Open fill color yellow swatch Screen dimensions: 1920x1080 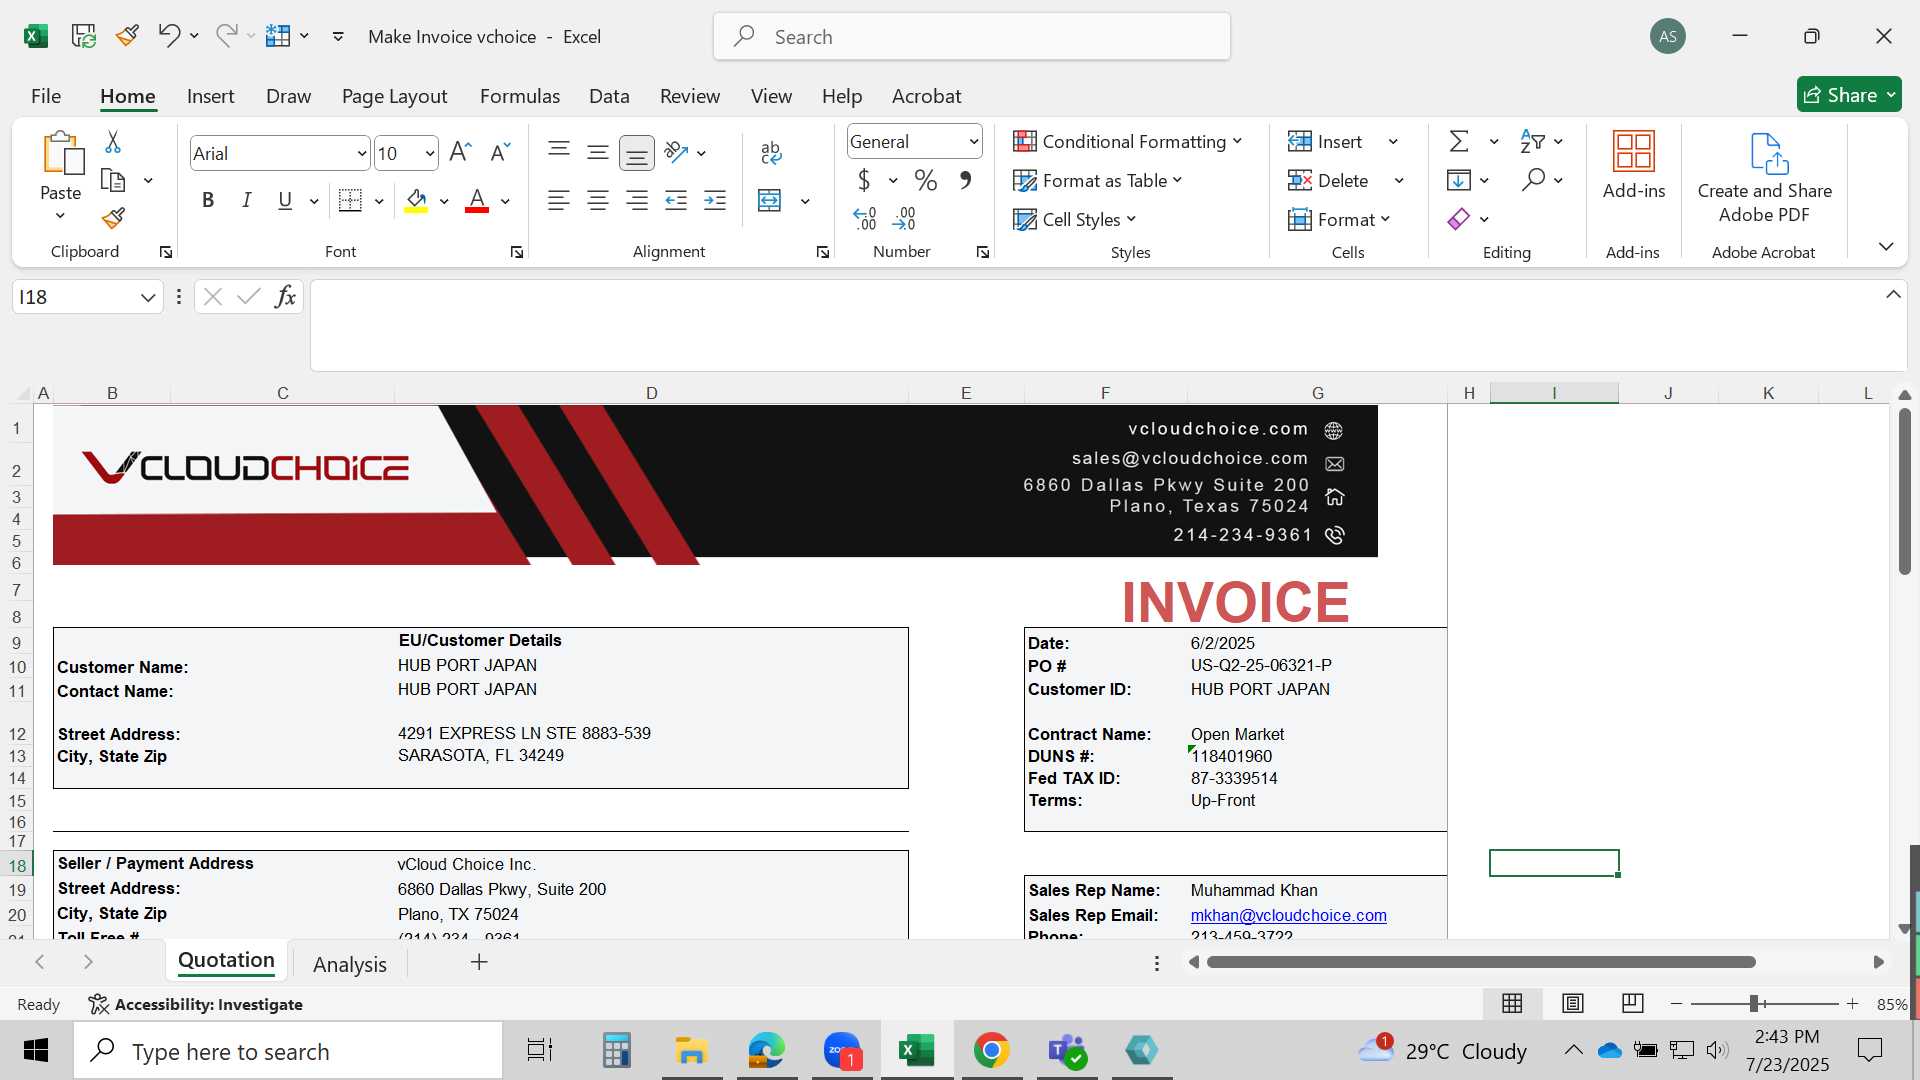416,200
